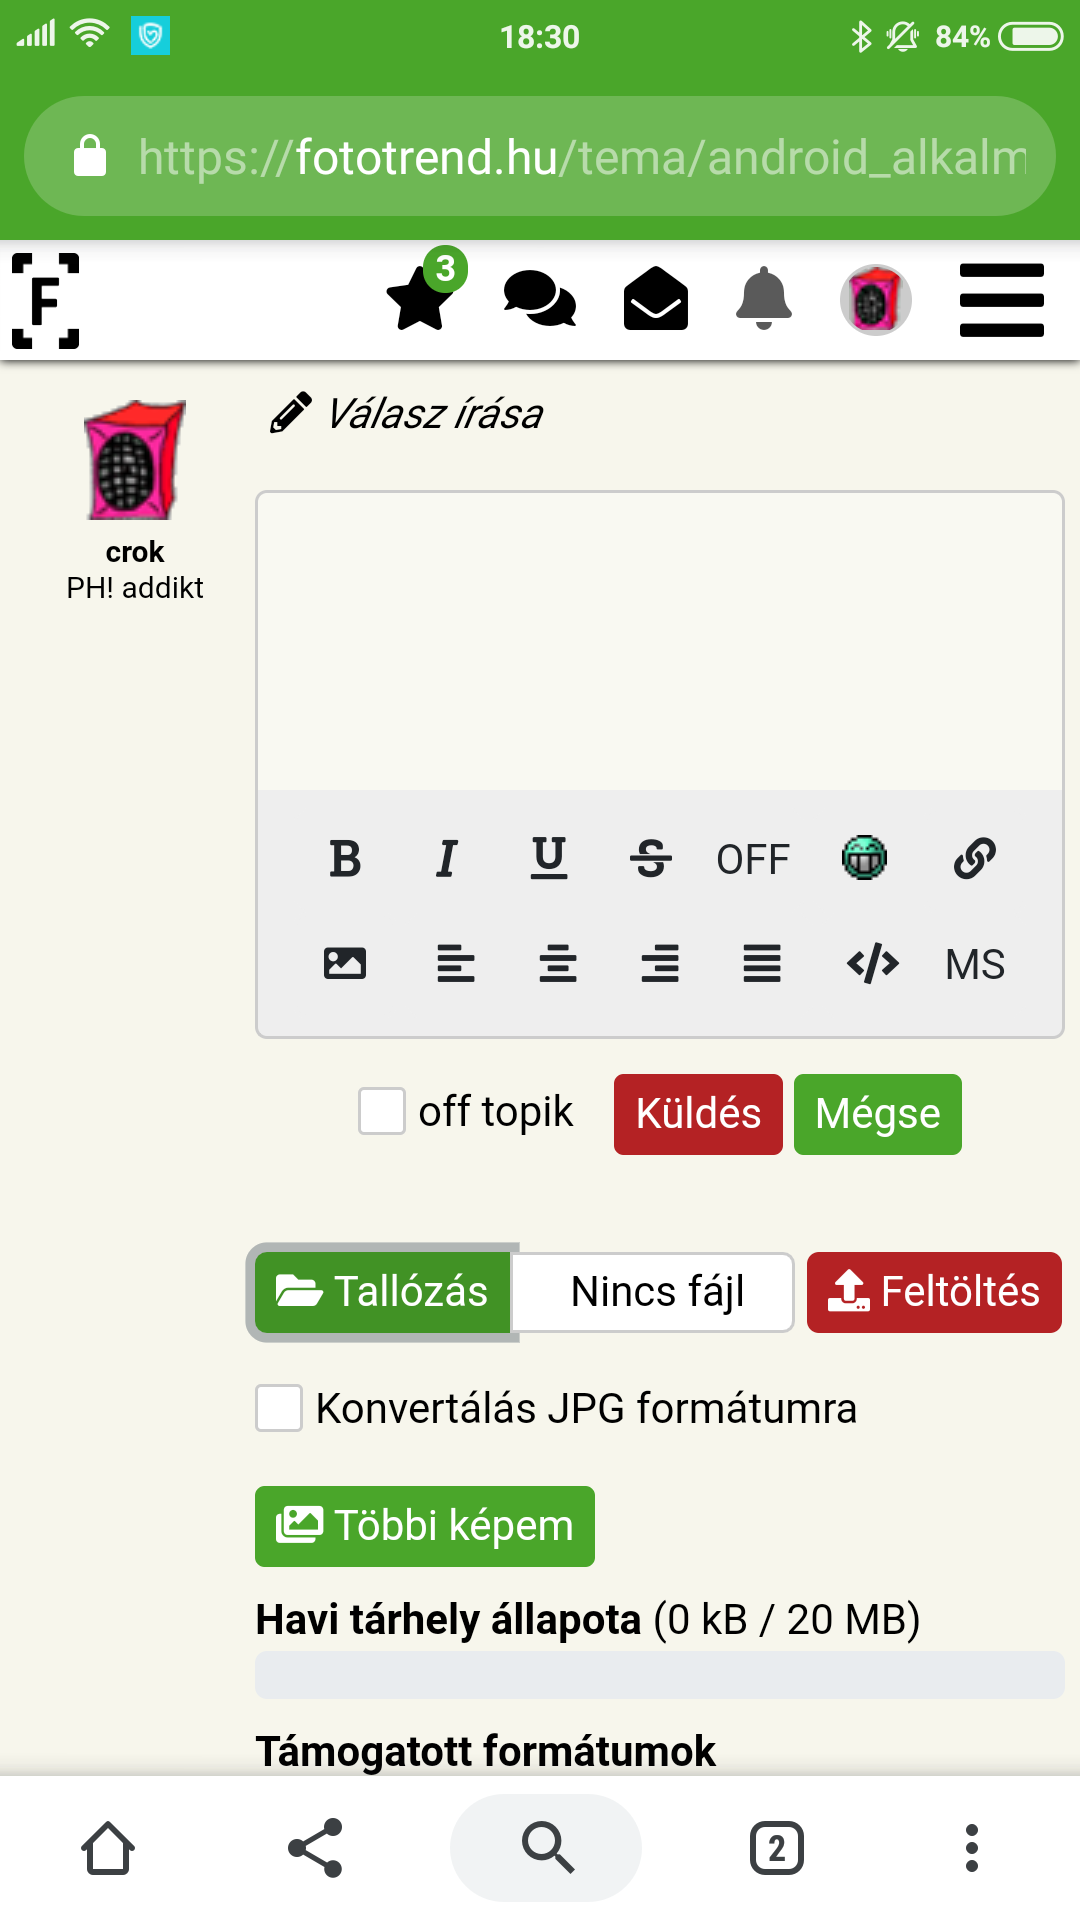Open the browser three-dot options menu
The height and width of the screenshot is (1920, 1080).
(x=971, y=1848)
